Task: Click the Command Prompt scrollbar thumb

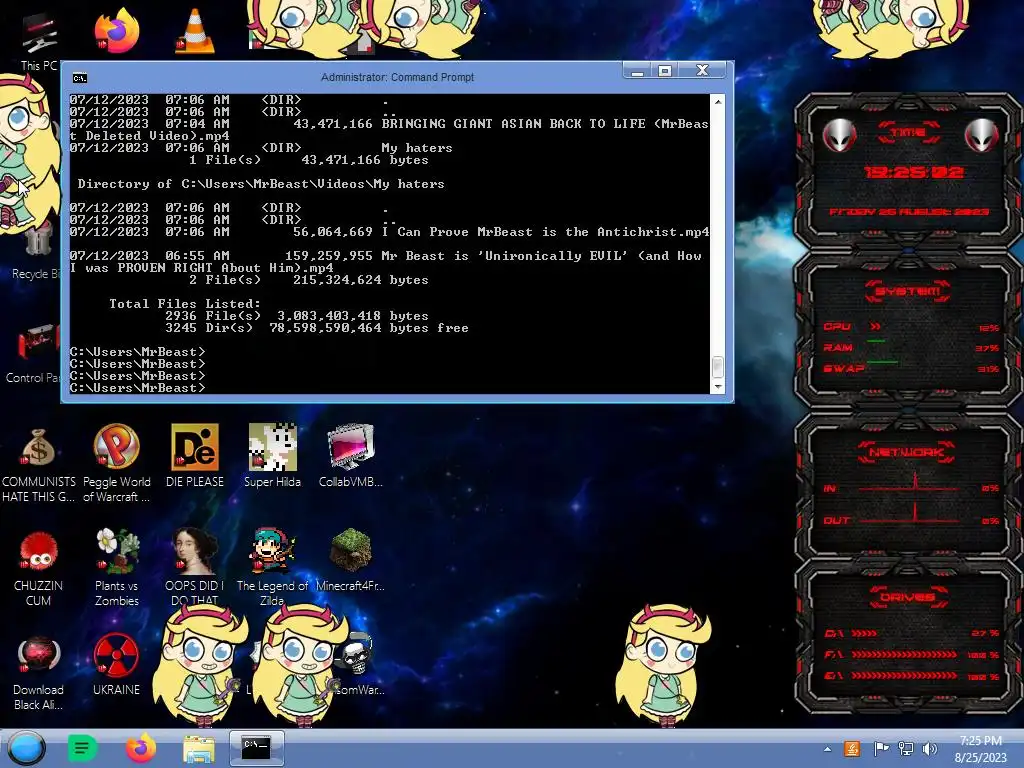Action: tap(718, 367)
